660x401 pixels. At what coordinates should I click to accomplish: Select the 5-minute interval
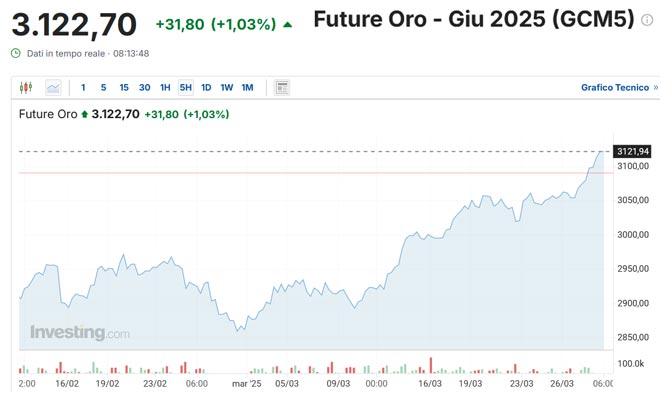103,88
